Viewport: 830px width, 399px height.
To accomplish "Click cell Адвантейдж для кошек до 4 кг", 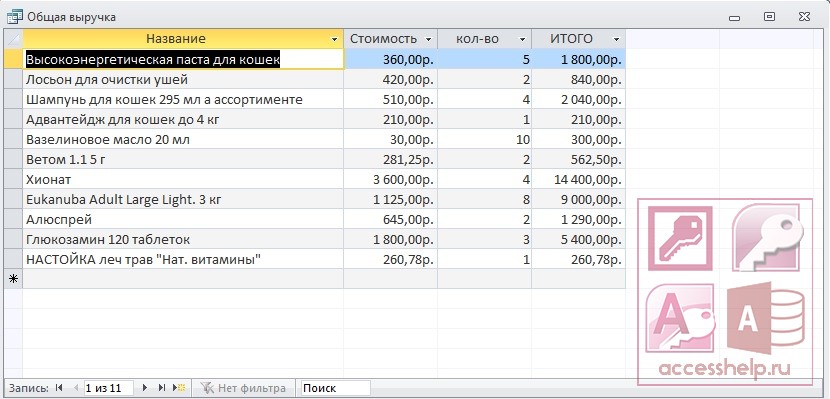I will click(183, 120).
